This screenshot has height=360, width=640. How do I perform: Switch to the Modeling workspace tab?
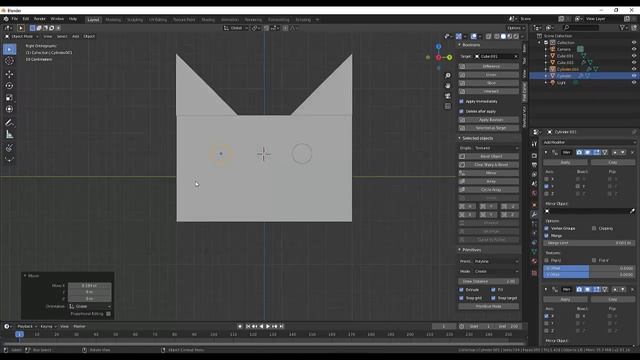113,20
